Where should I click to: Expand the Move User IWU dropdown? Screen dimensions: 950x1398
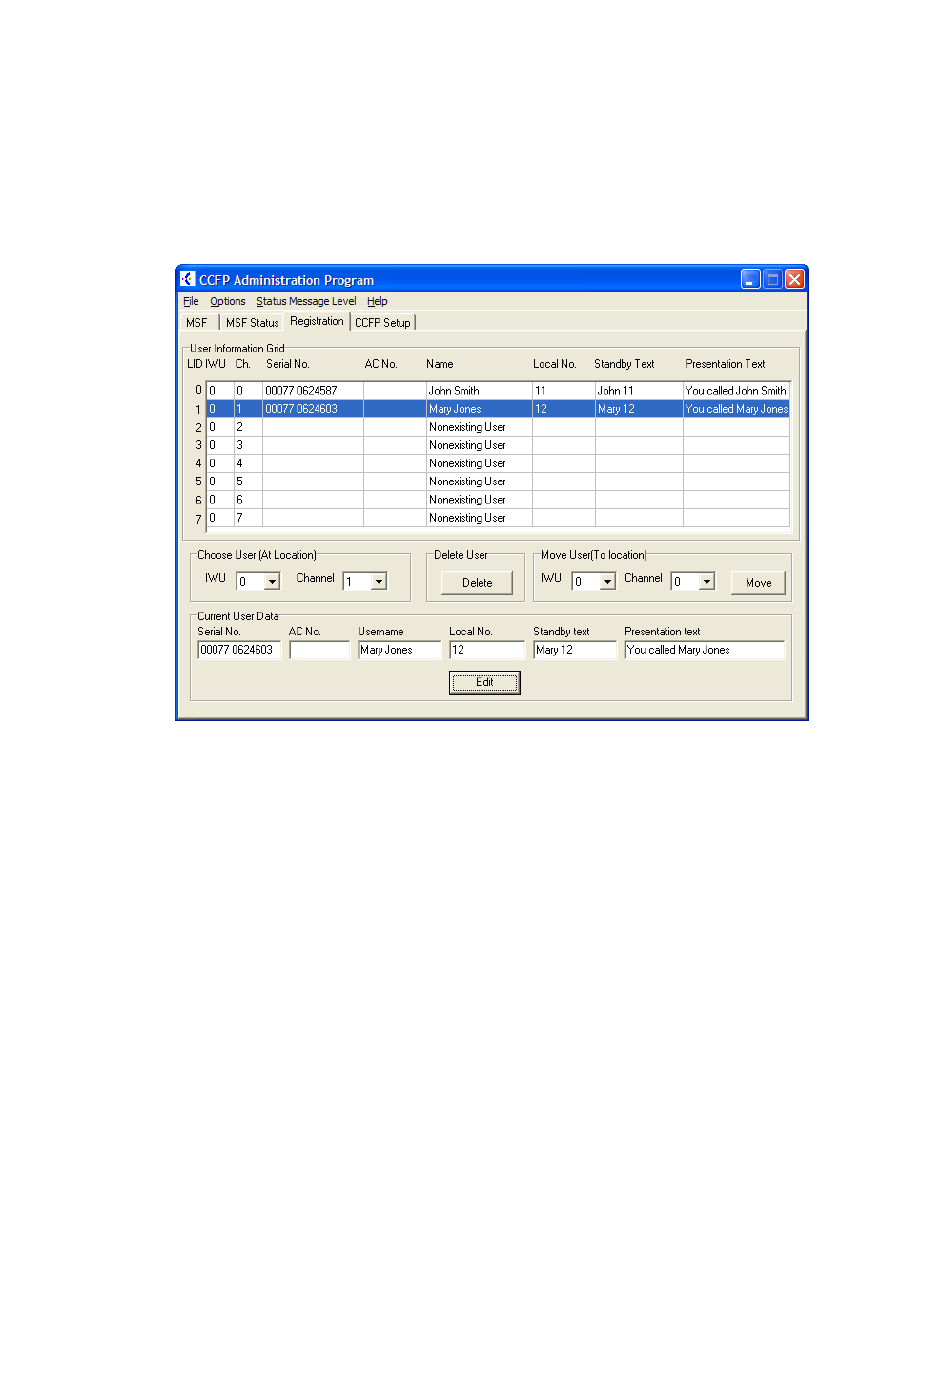point(607,582)
